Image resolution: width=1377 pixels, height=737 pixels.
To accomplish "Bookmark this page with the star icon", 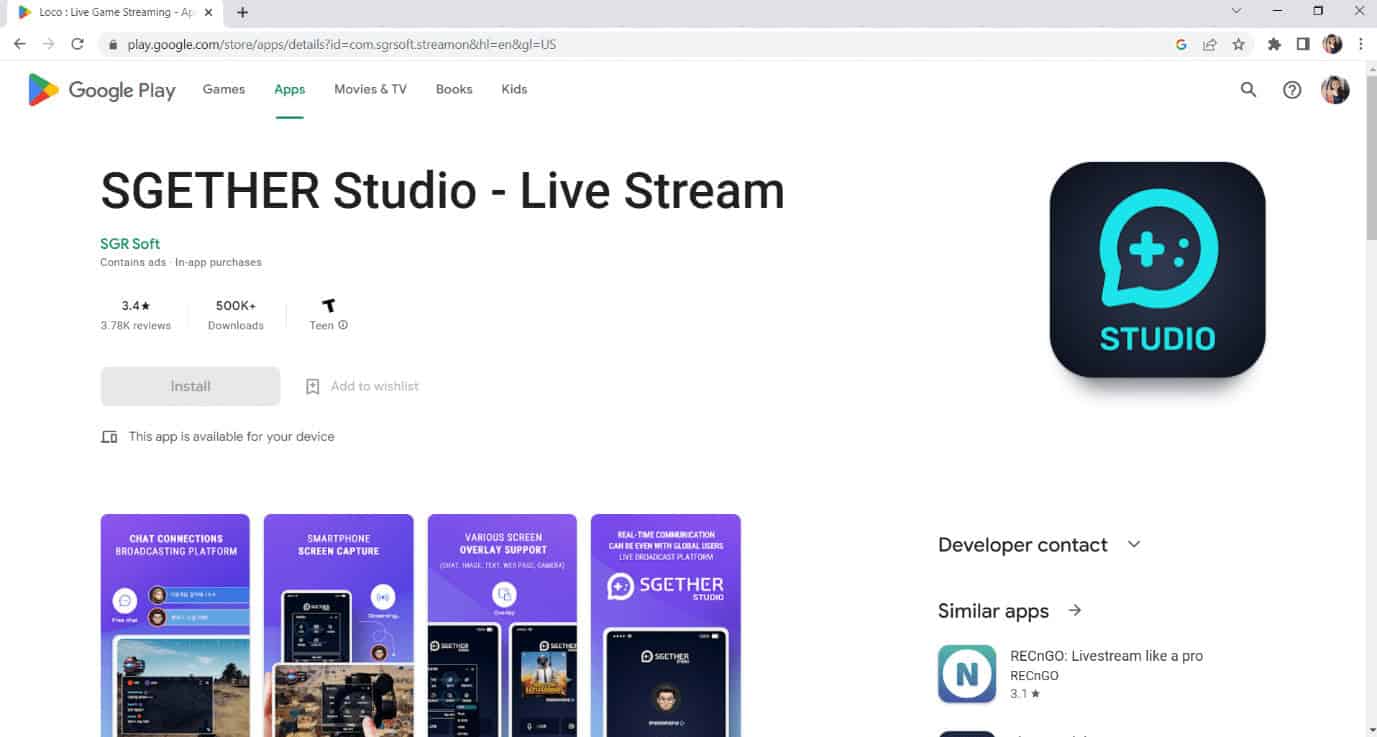I will [1240, 44].
